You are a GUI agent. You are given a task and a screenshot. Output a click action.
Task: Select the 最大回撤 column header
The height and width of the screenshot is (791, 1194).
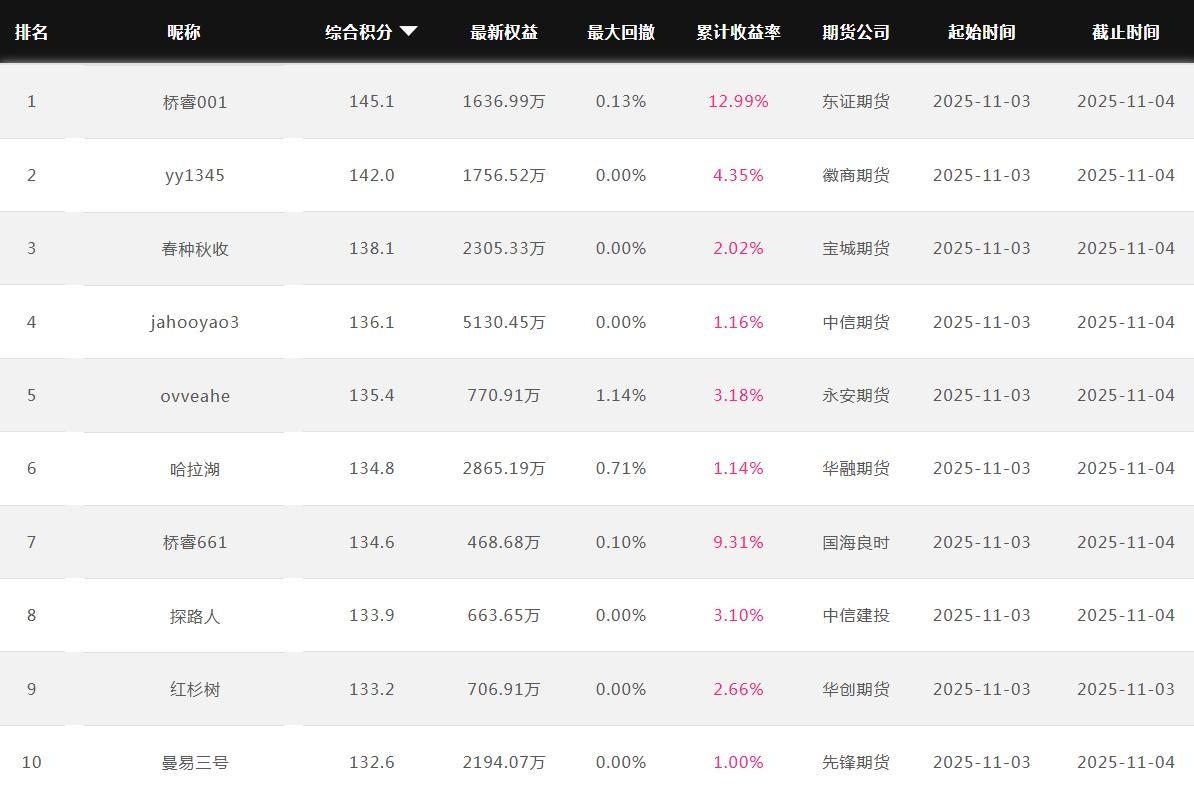coord(621,32)
